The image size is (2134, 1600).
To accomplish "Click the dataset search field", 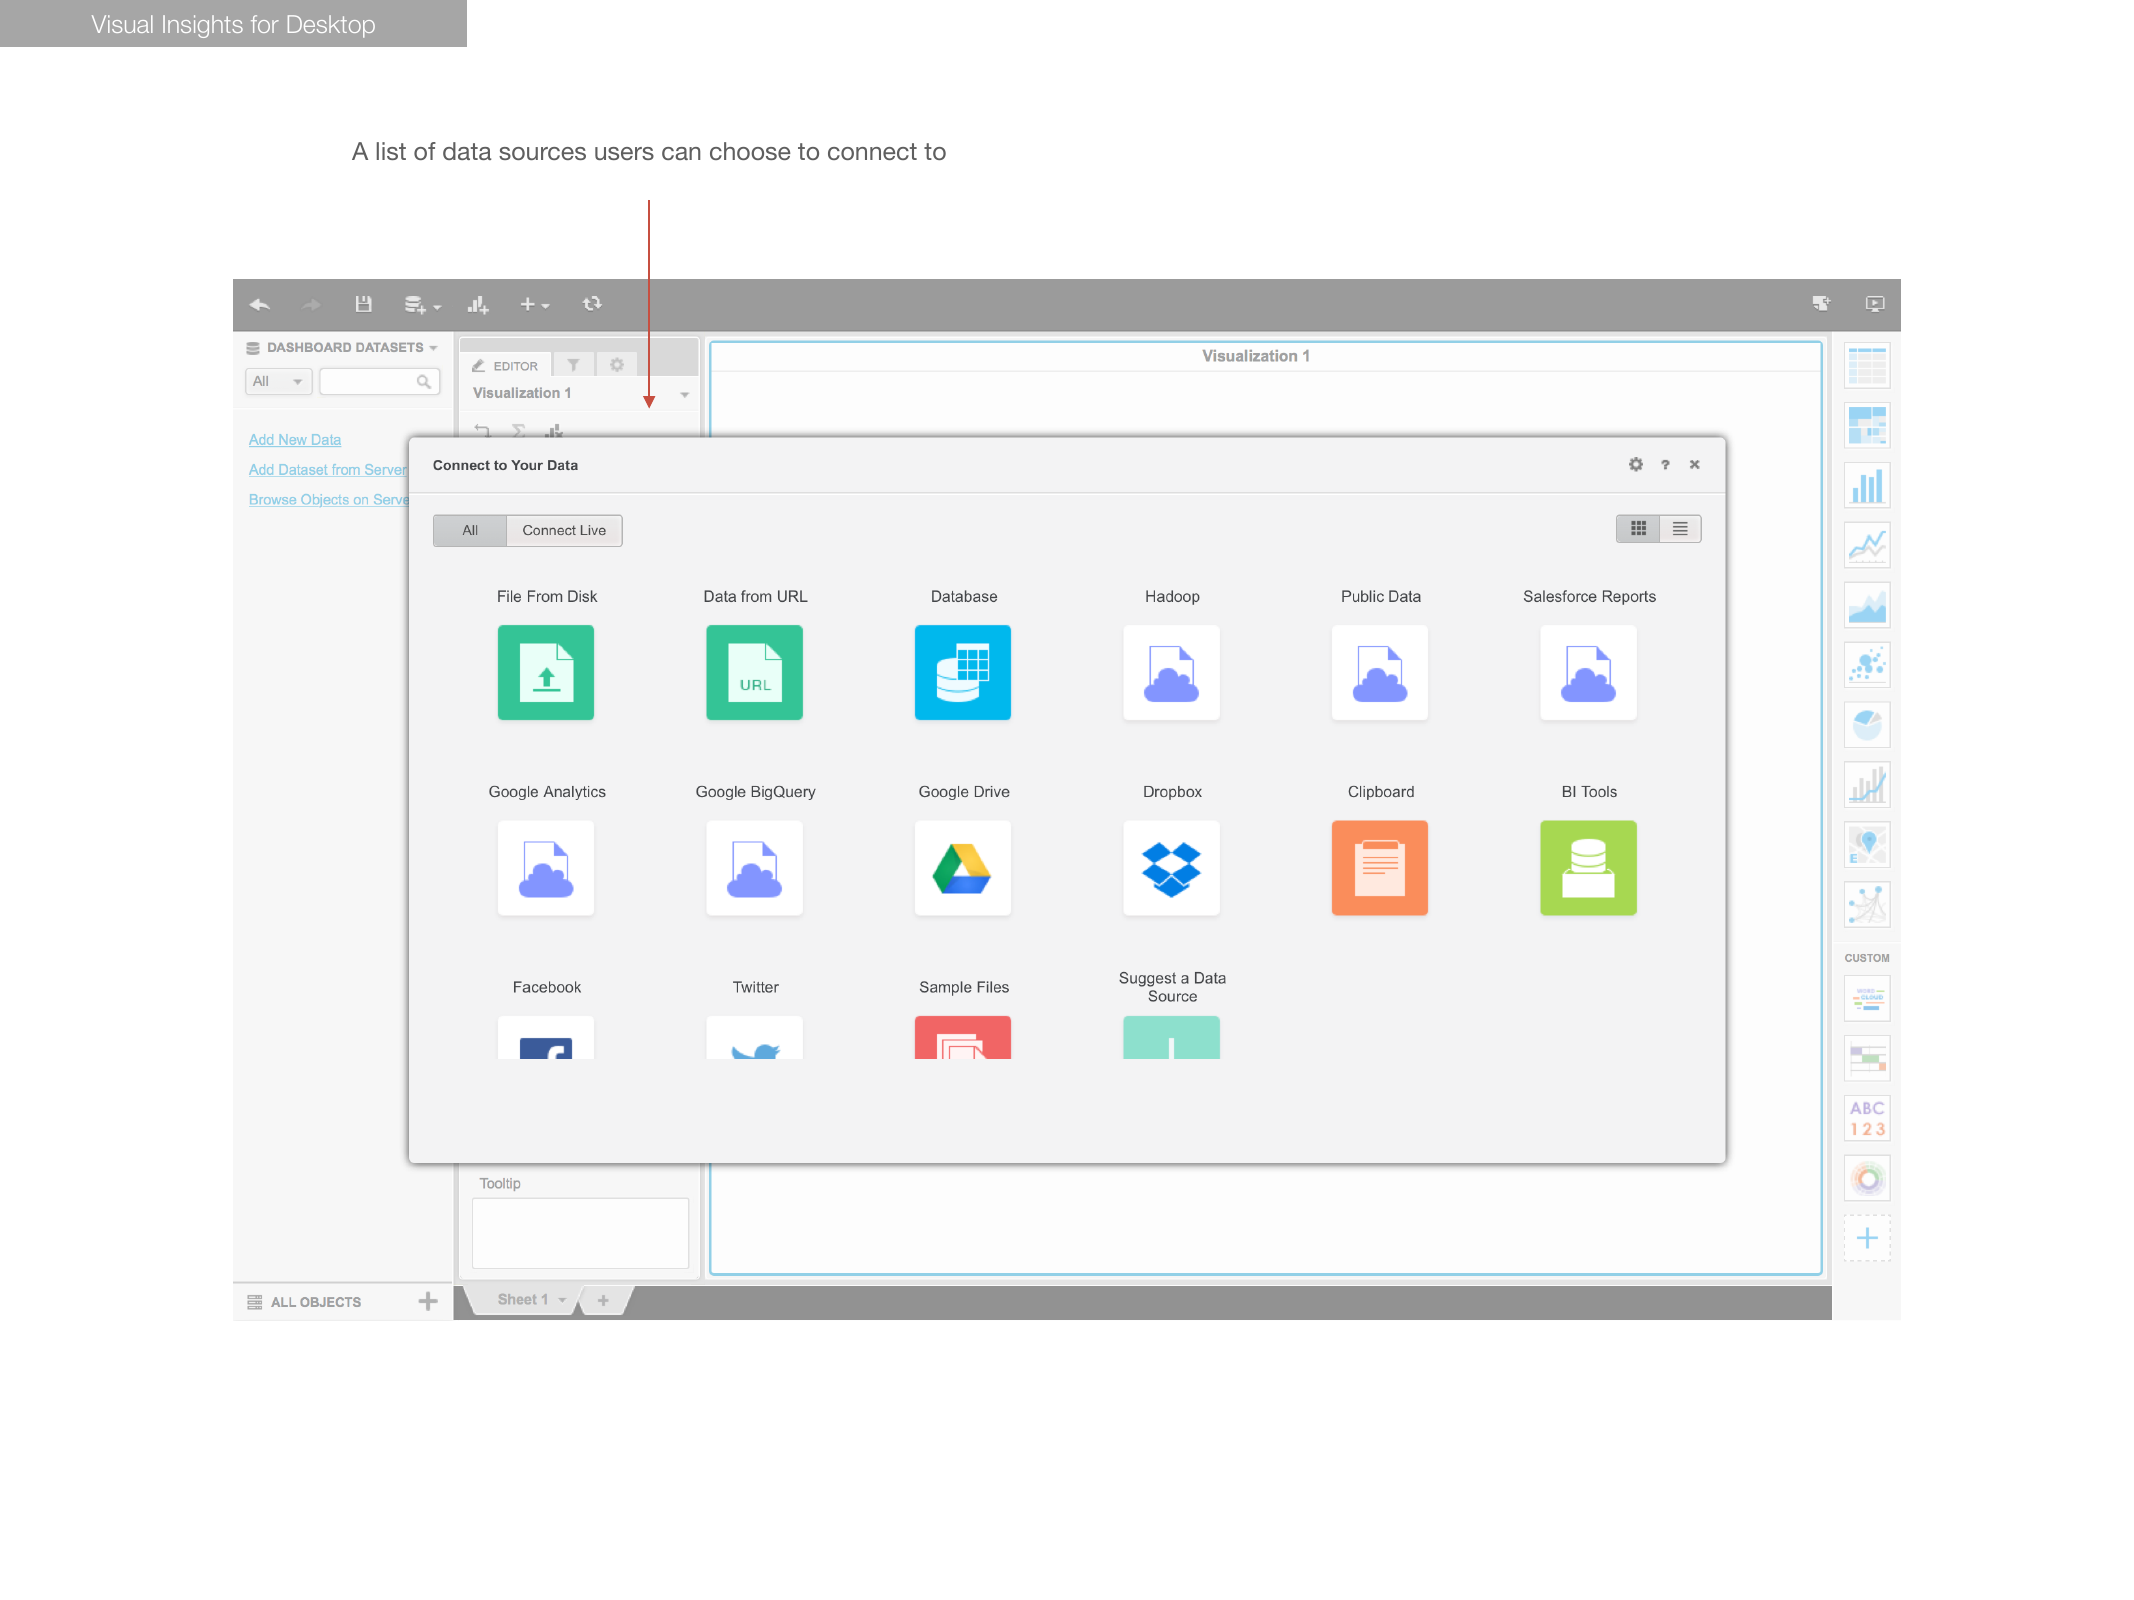I will pos(380,381).
